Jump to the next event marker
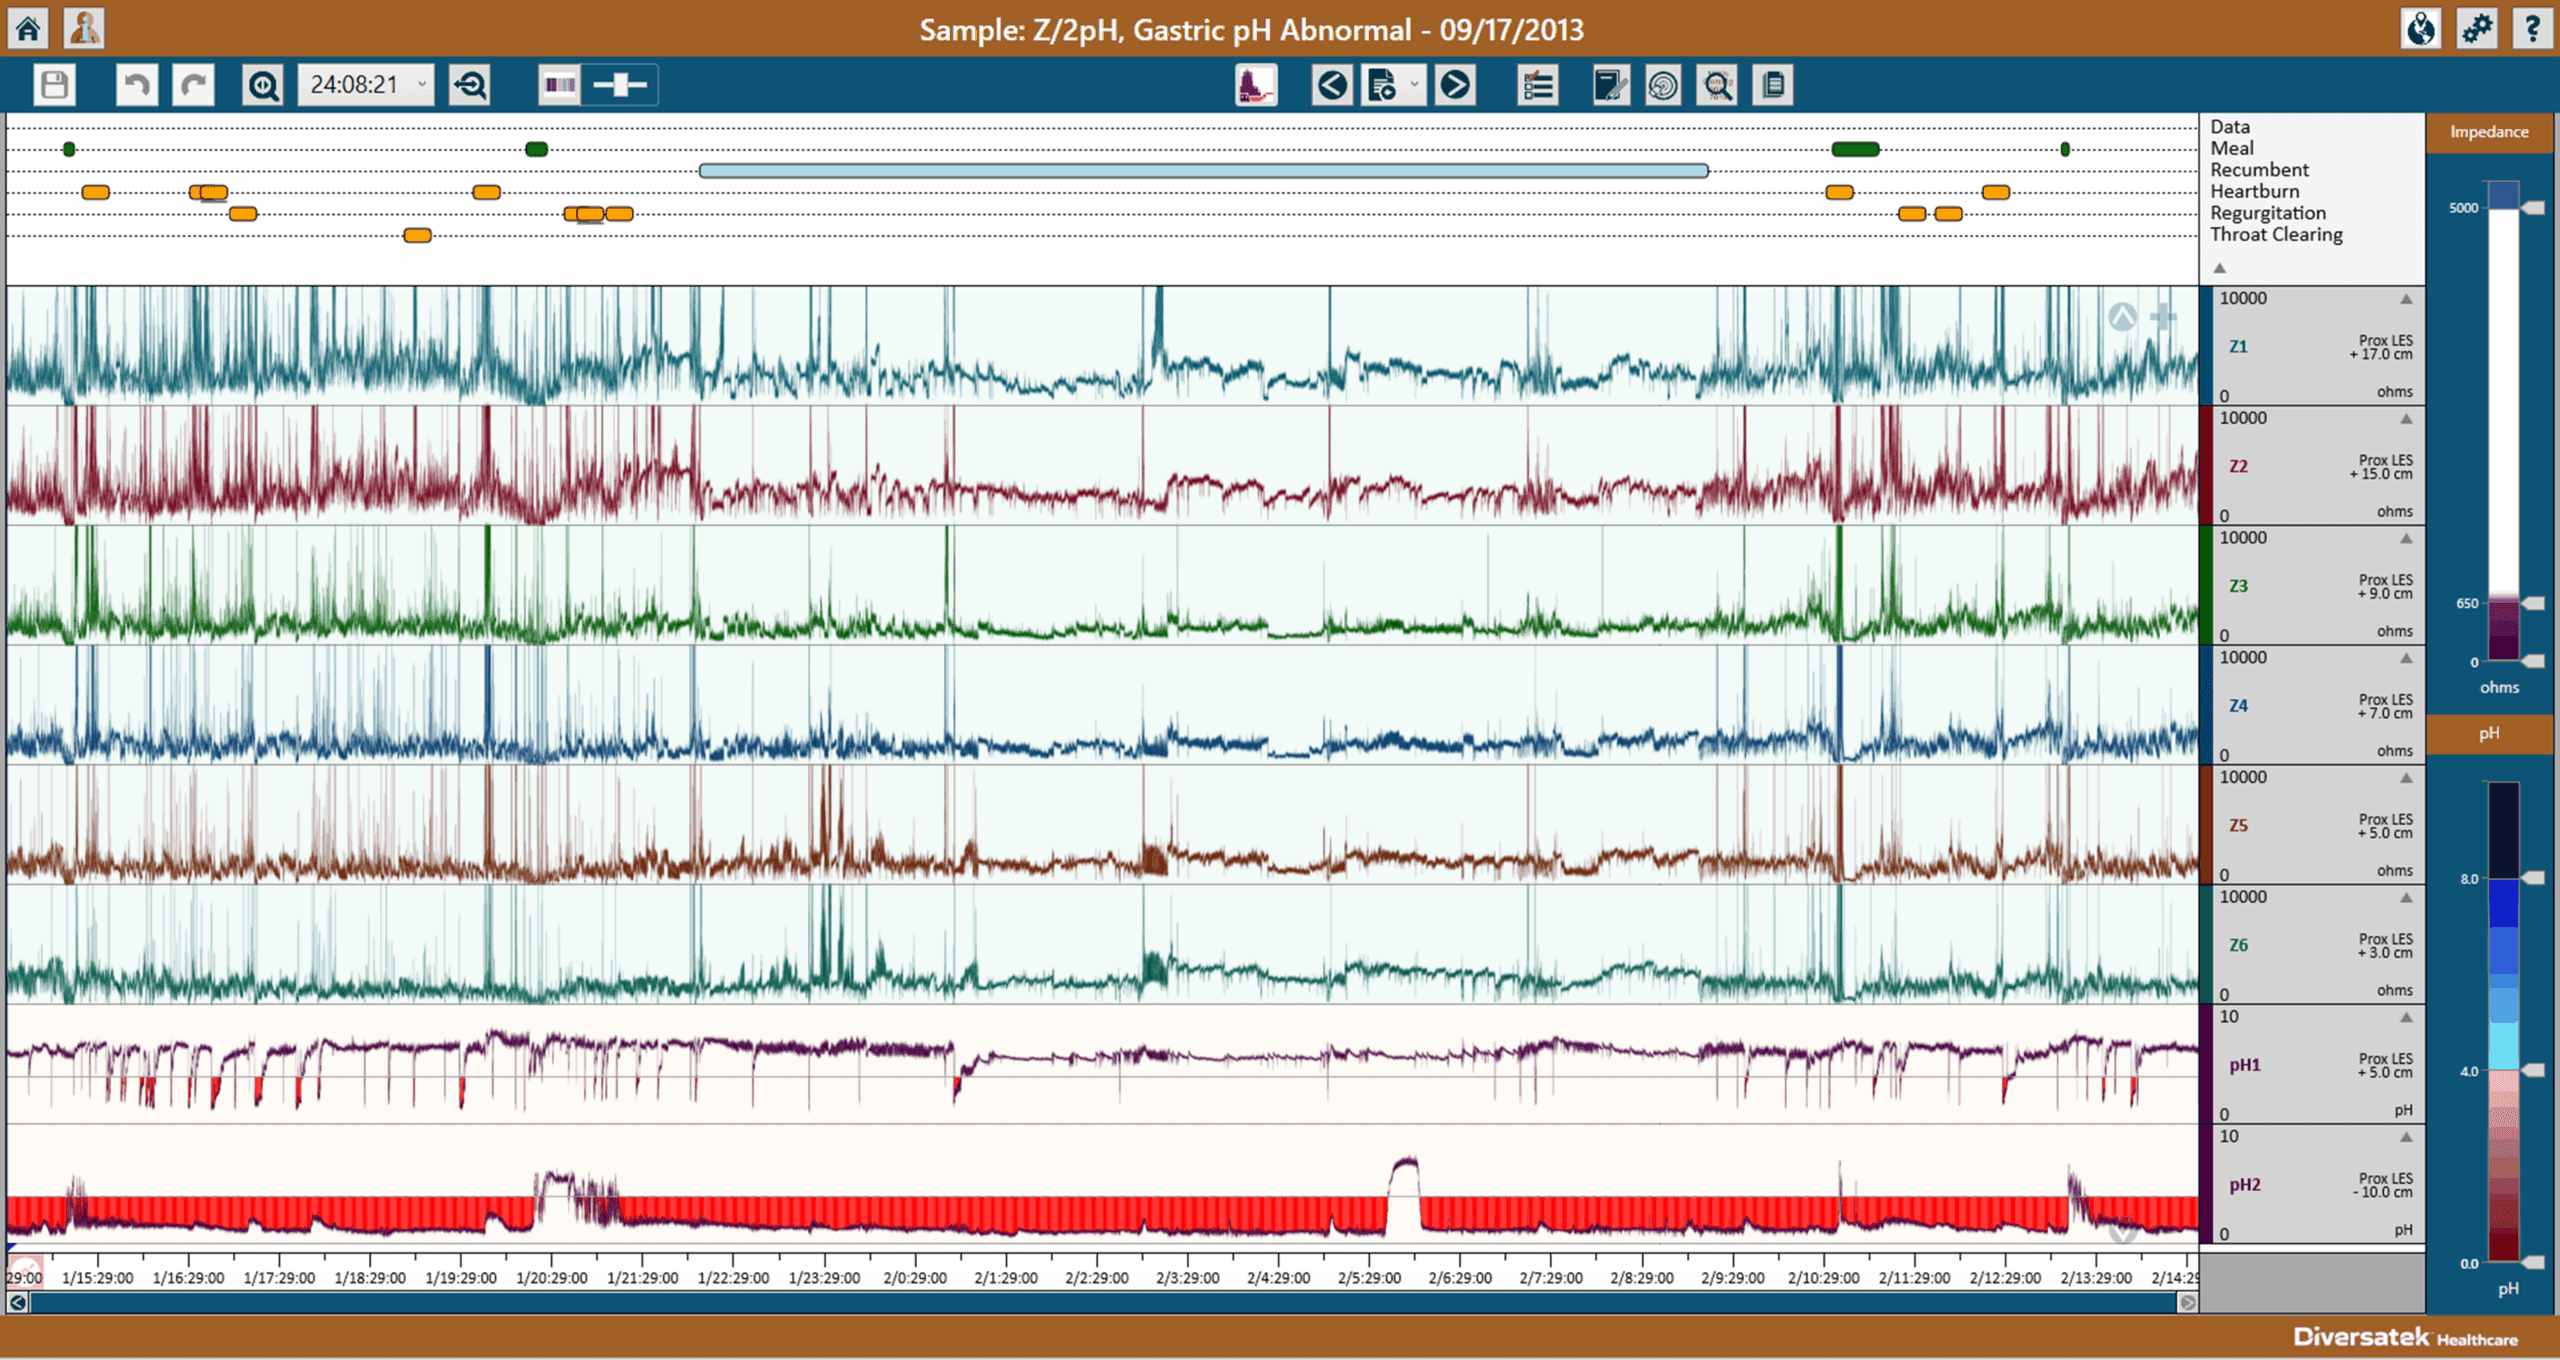Image resolution: width=2560 pixels, height=1360 pixels. [1456, 86]
